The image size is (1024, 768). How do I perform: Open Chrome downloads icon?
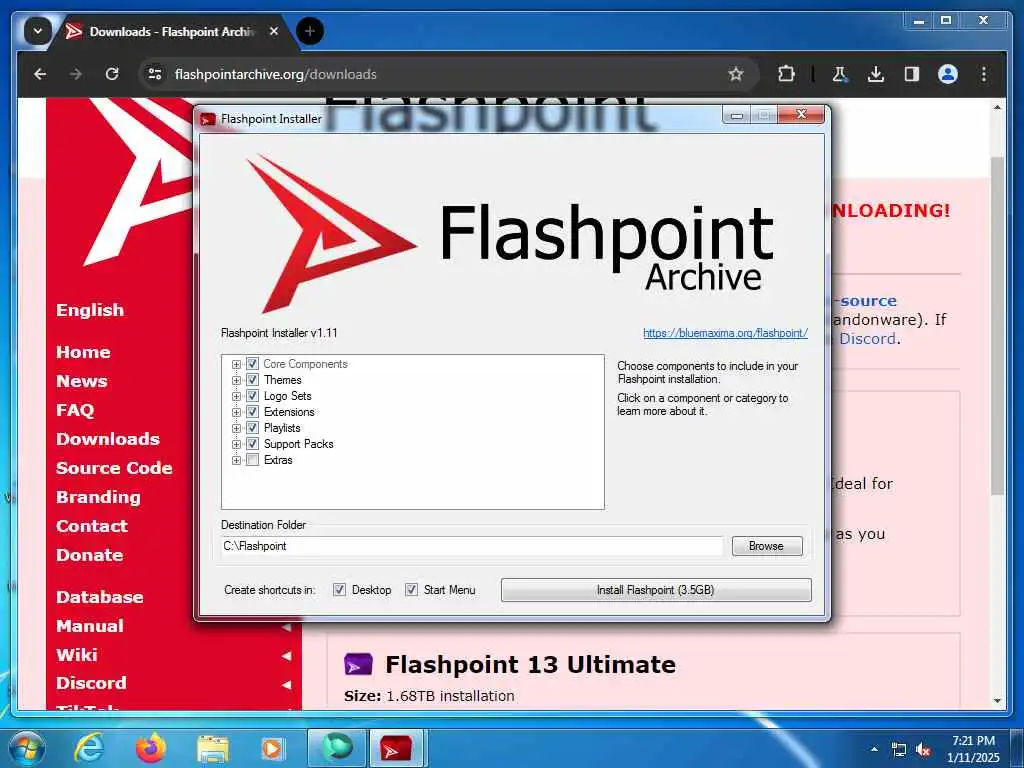point(876,74)
